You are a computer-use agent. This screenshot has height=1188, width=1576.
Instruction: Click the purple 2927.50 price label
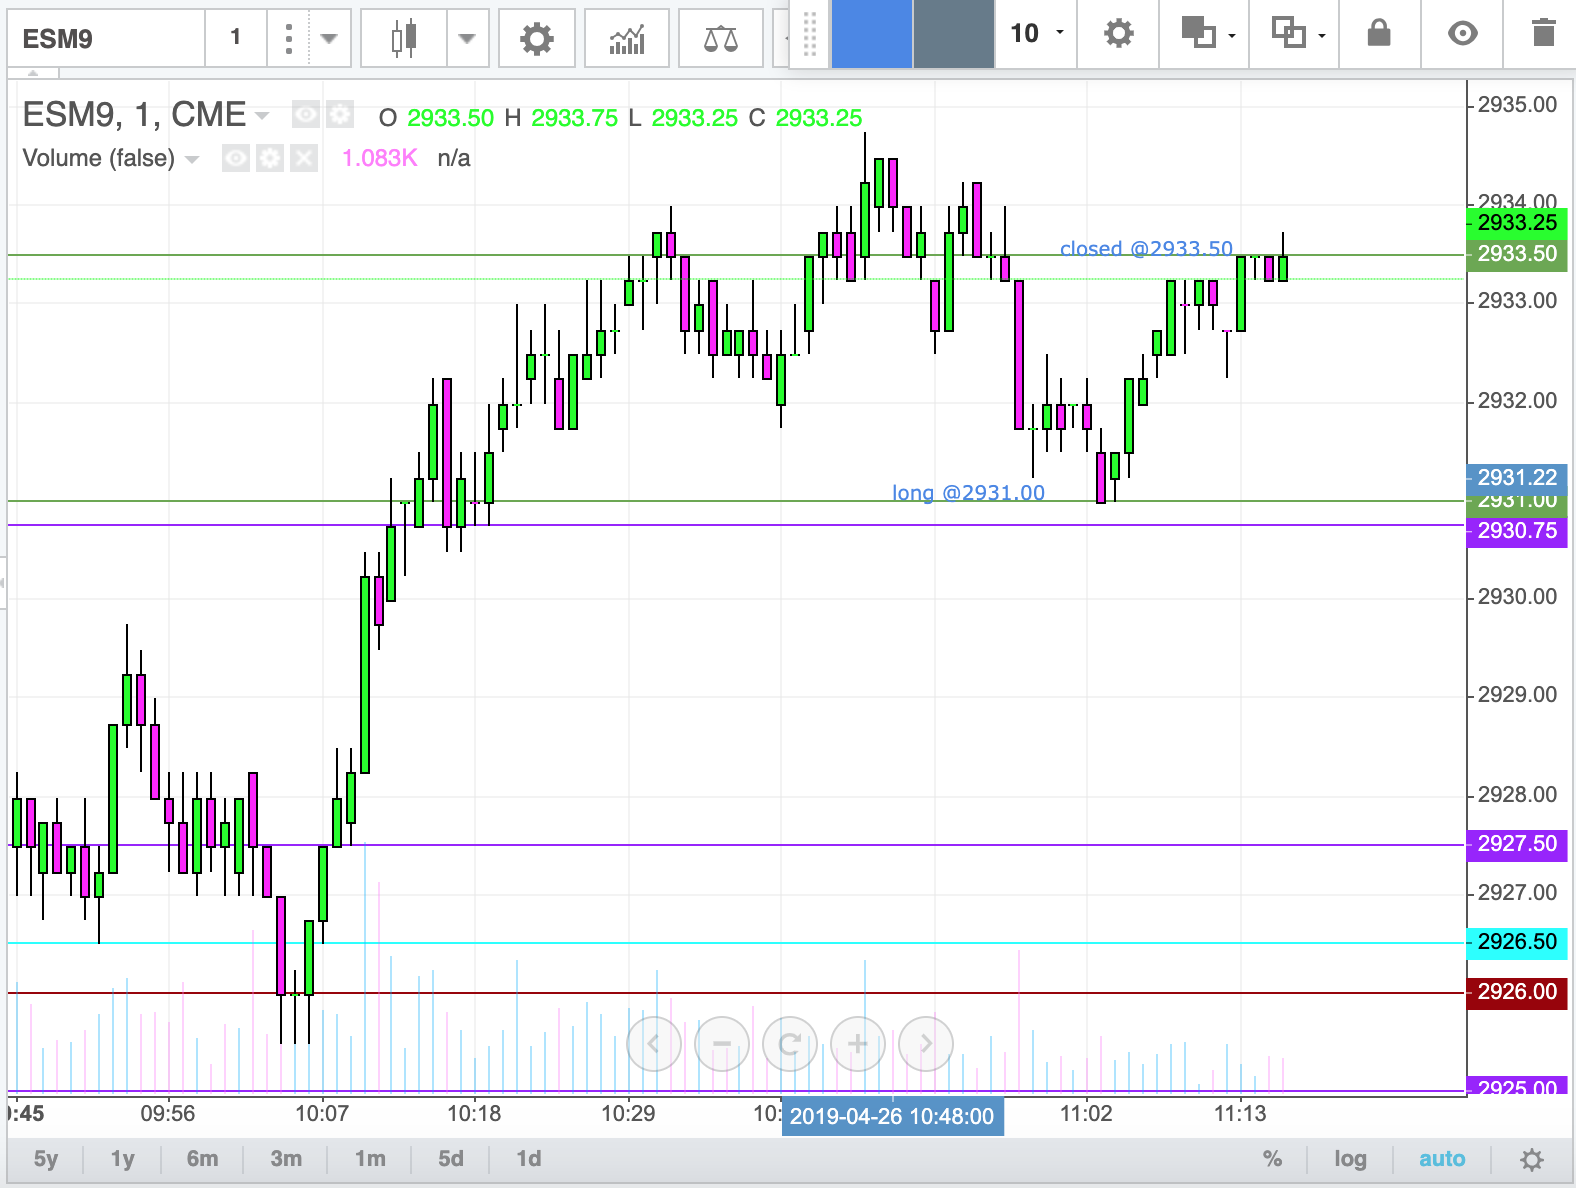point(1517,844)
